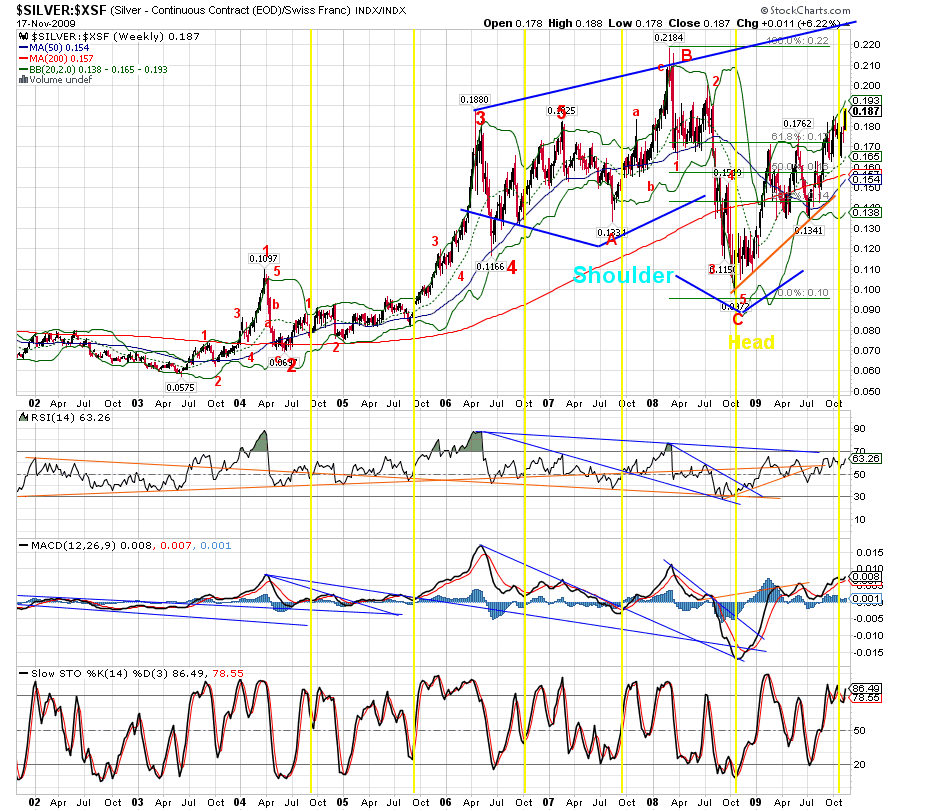
Task: Click the StockCharts.com copyright label
Action: click(806, 10)
